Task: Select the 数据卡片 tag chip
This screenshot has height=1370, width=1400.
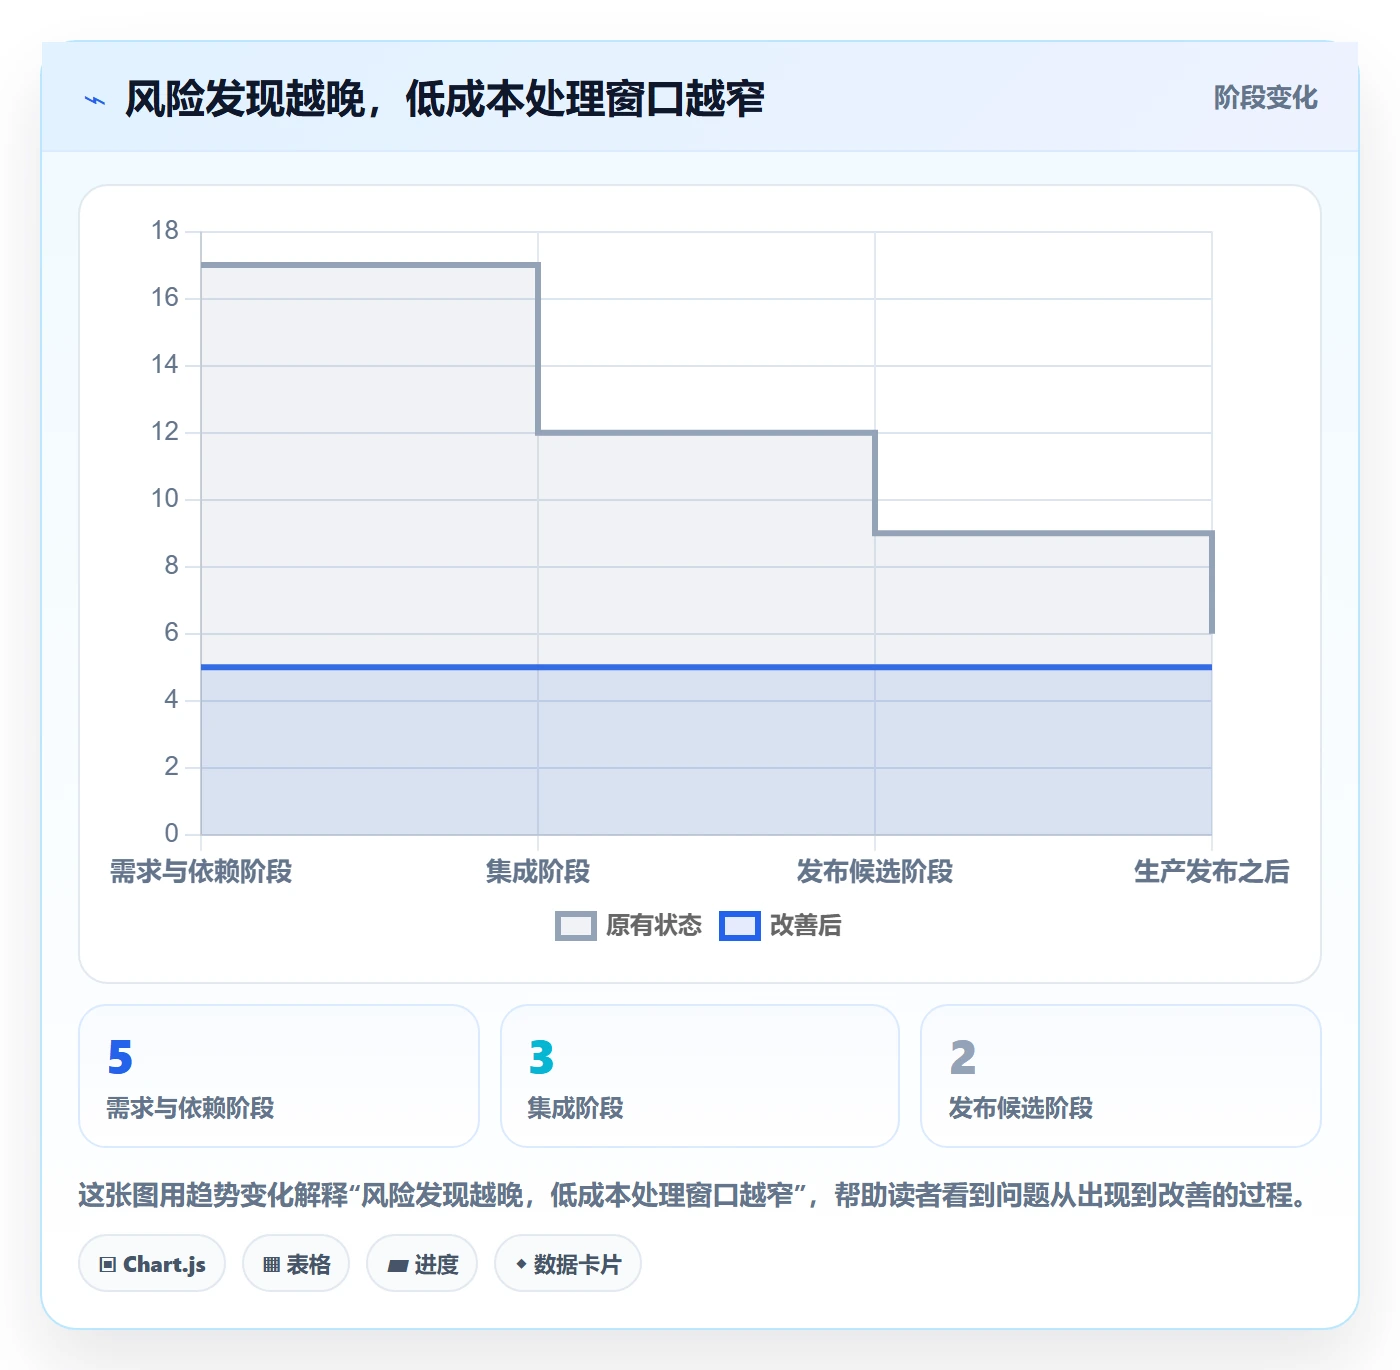Action: pos(568,1264)
